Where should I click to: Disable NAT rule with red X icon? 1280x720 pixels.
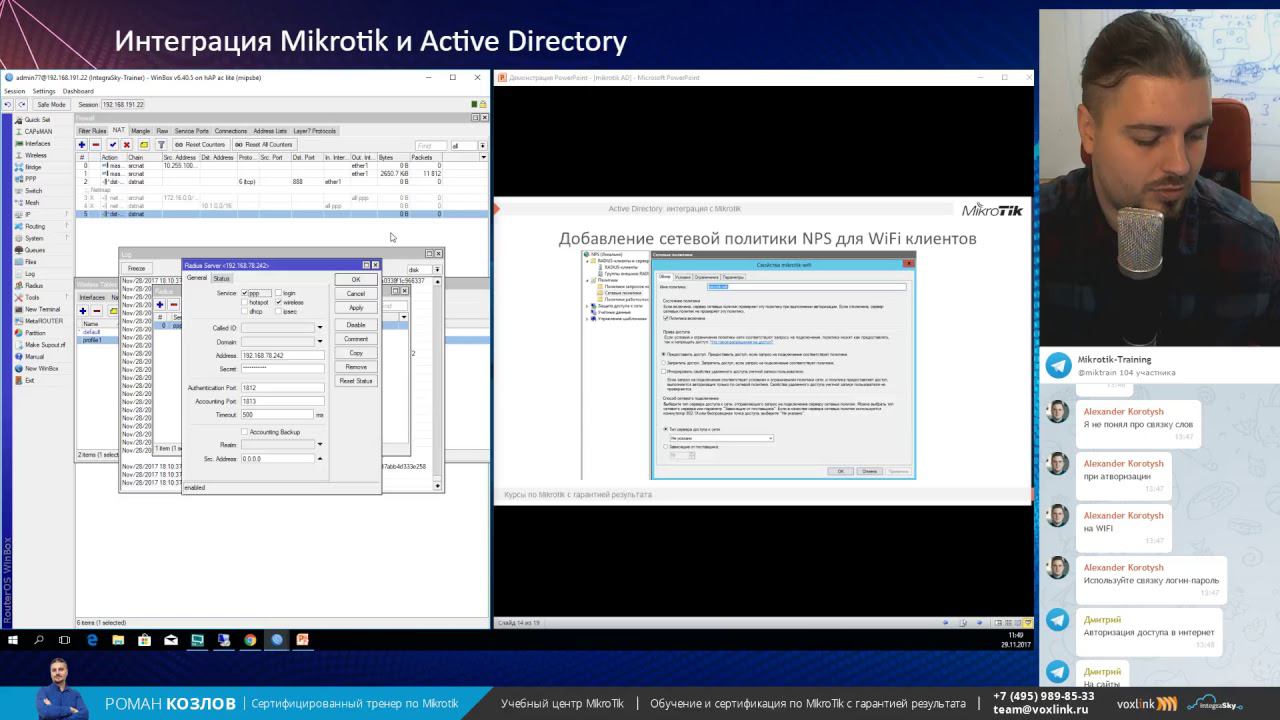pyautogui.click(x=127, y=145)
